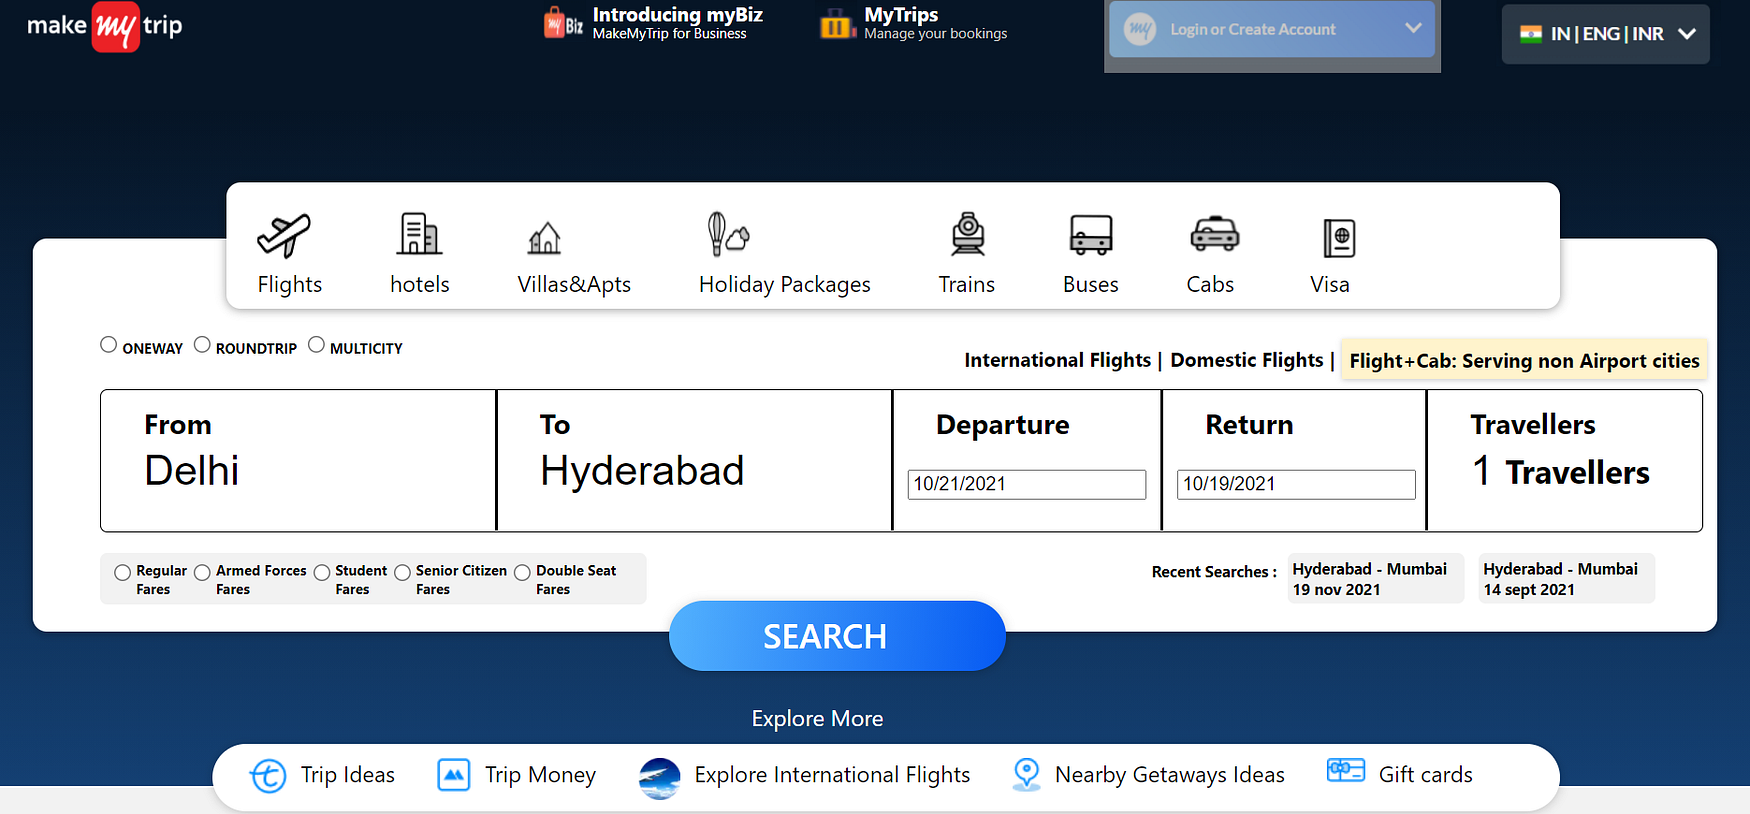1750x814 pixels.
Task: Open the From city field showing Delhi
Action: point(298,460)
